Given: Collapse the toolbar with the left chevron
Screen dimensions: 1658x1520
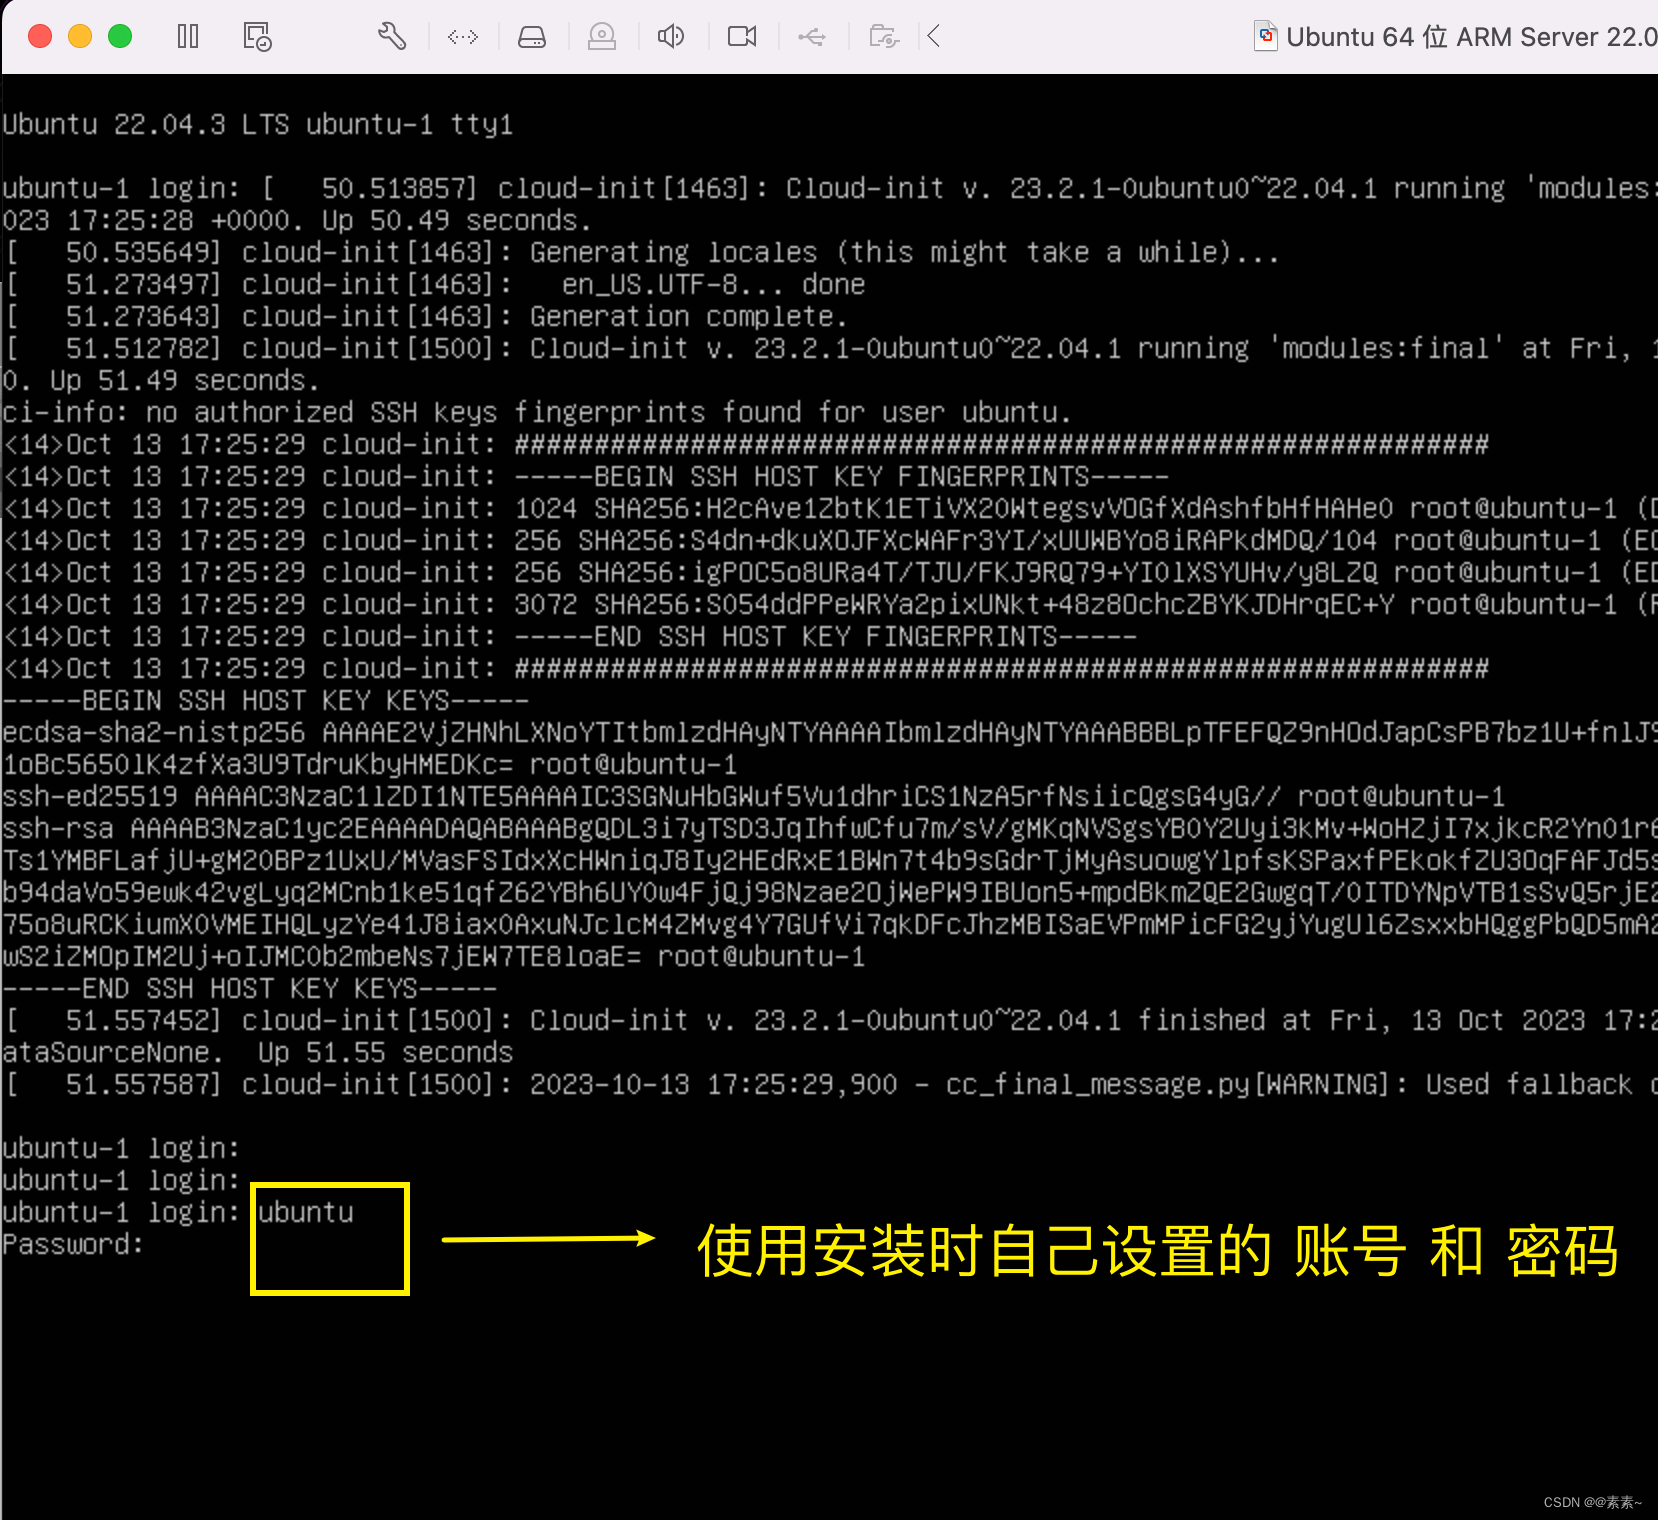Looking at the screenshot, I should coord(934,37).
